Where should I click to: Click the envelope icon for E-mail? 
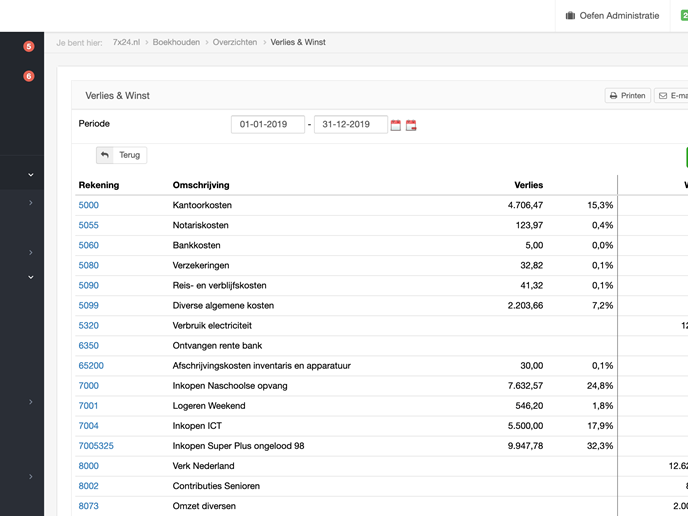[x=663, y=96]
